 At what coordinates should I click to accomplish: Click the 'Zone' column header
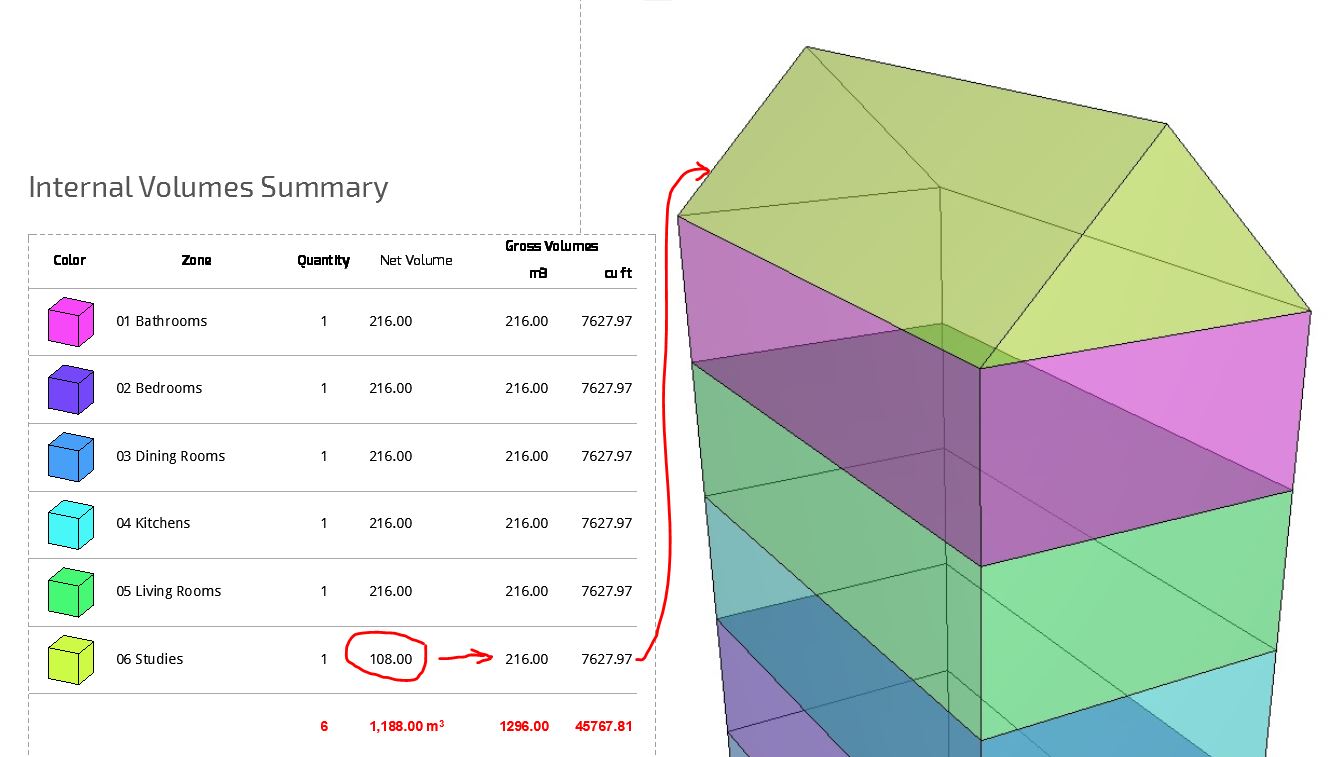tap(196, 260)
